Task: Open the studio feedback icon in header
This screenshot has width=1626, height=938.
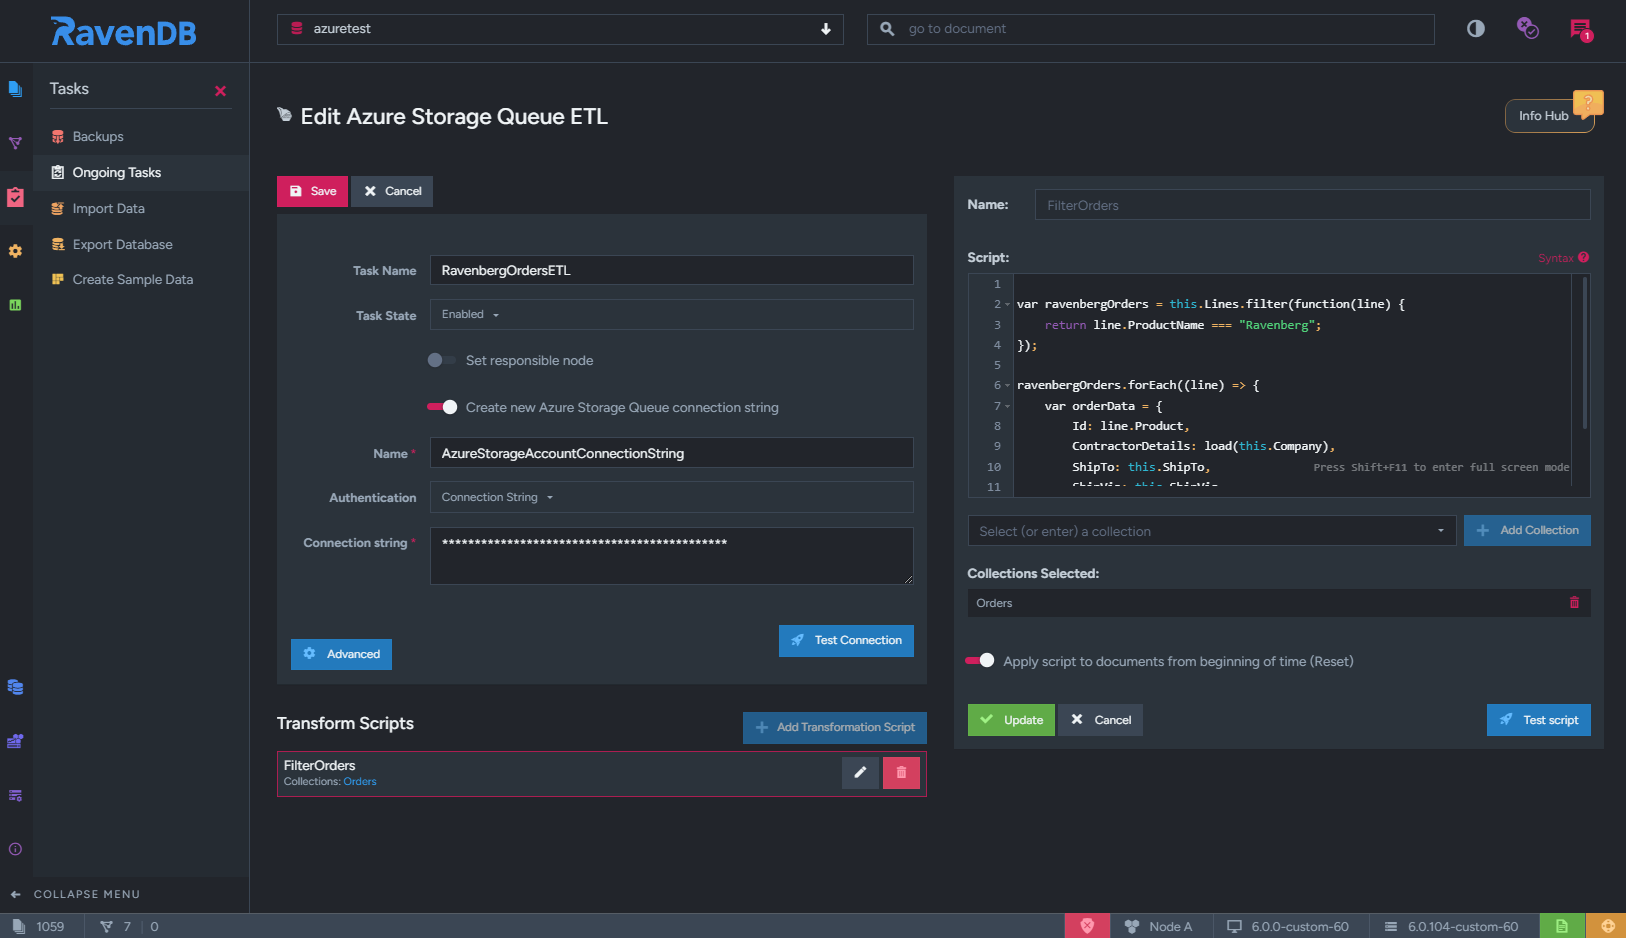Action: point(1528,29)
